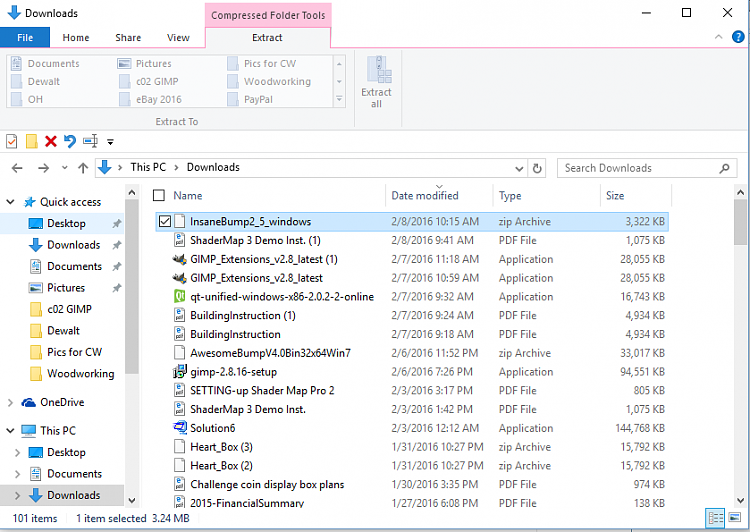Go up one folder level
The image size is (750, 532).
pos(83,168)
